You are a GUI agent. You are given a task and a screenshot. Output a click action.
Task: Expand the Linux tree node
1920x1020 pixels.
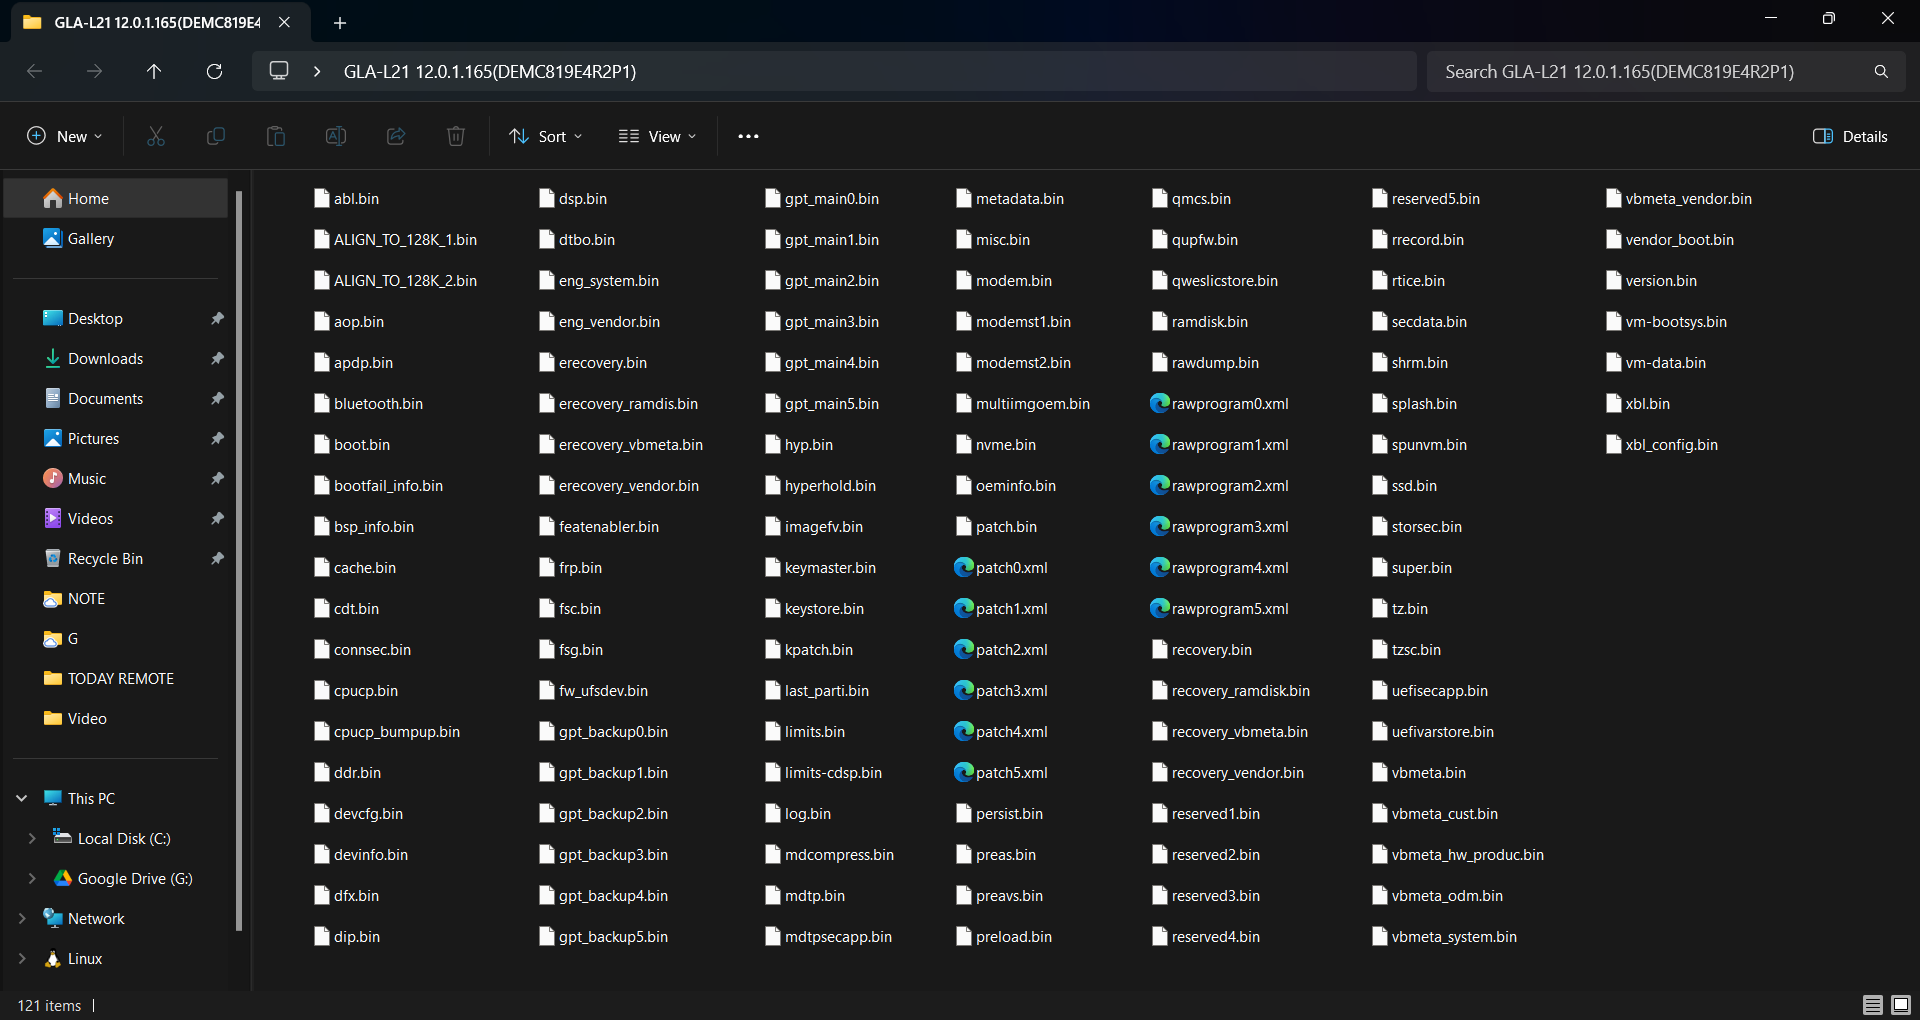[22, 958]
